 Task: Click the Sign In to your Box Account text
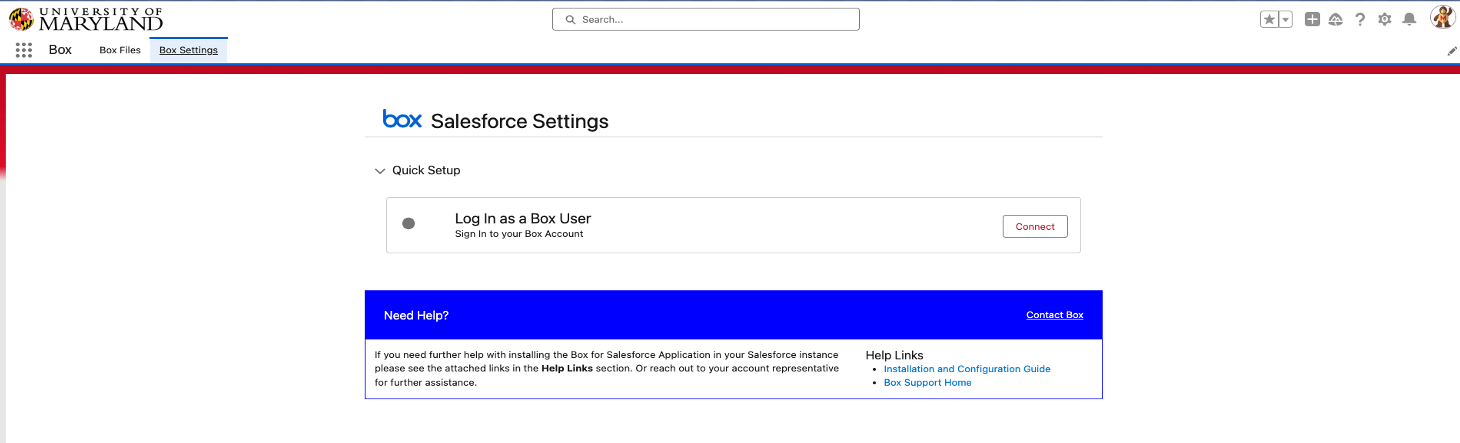pos(519,234)
